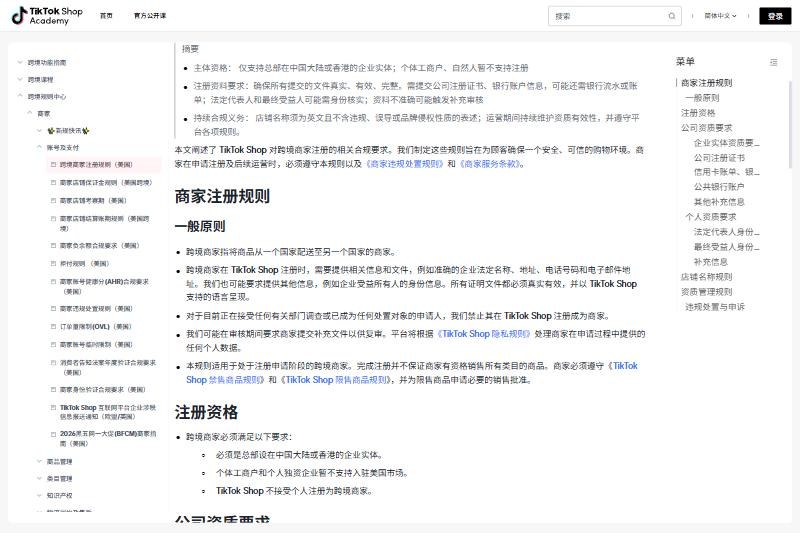Viewport: 800px width, 533px height.
Task: Expand the 商品管理 tree node
Action: click(x=39, y=462)
